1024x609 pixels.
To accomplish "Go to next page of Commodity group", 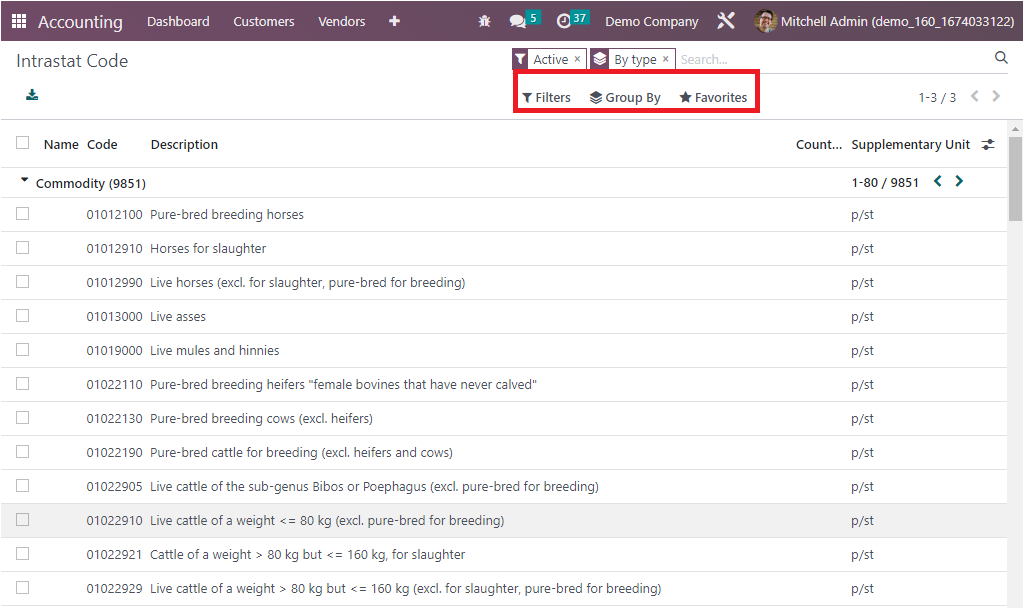I will click(x=959, y=182).
